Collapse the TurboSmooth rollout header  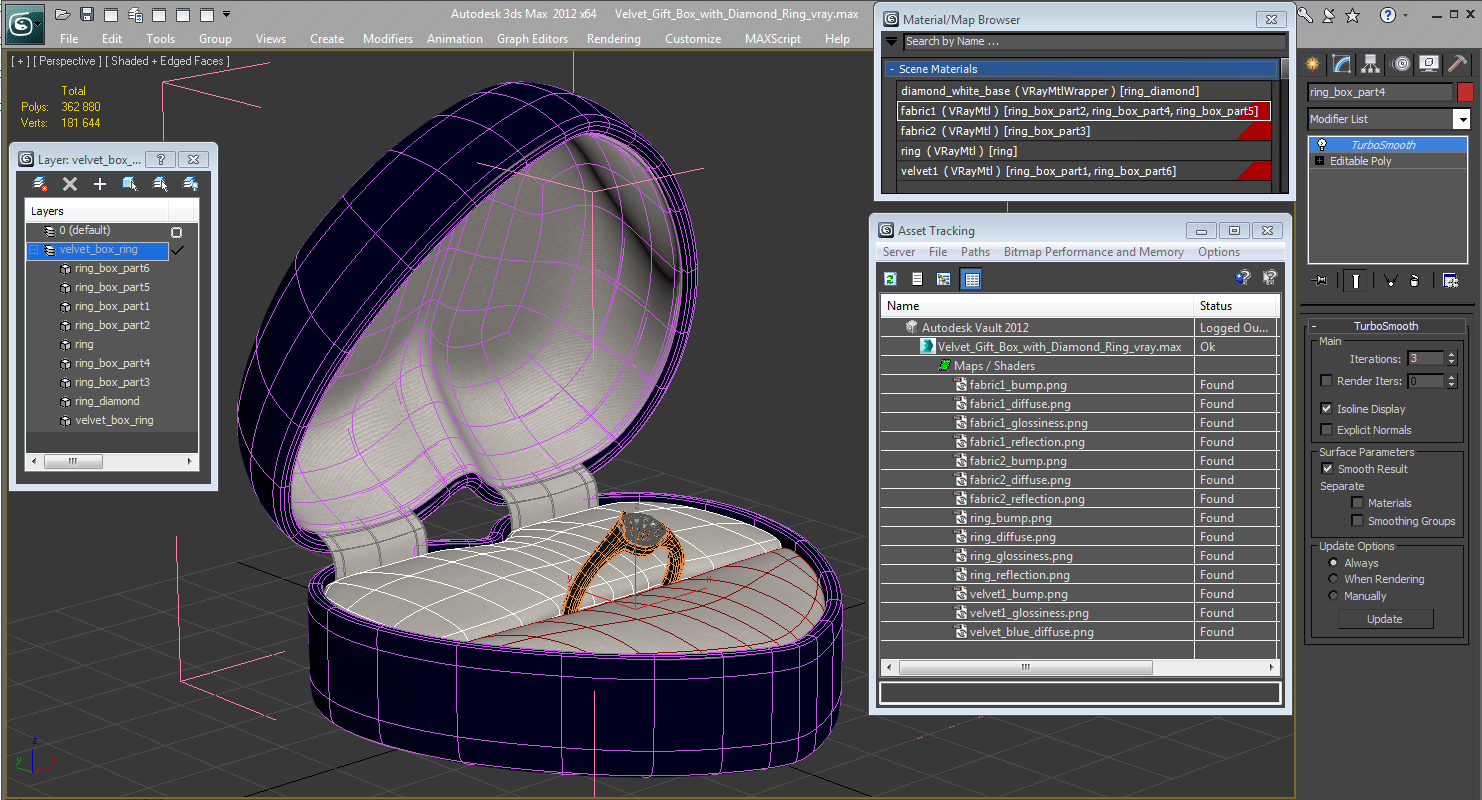(x=1385, y=326)
